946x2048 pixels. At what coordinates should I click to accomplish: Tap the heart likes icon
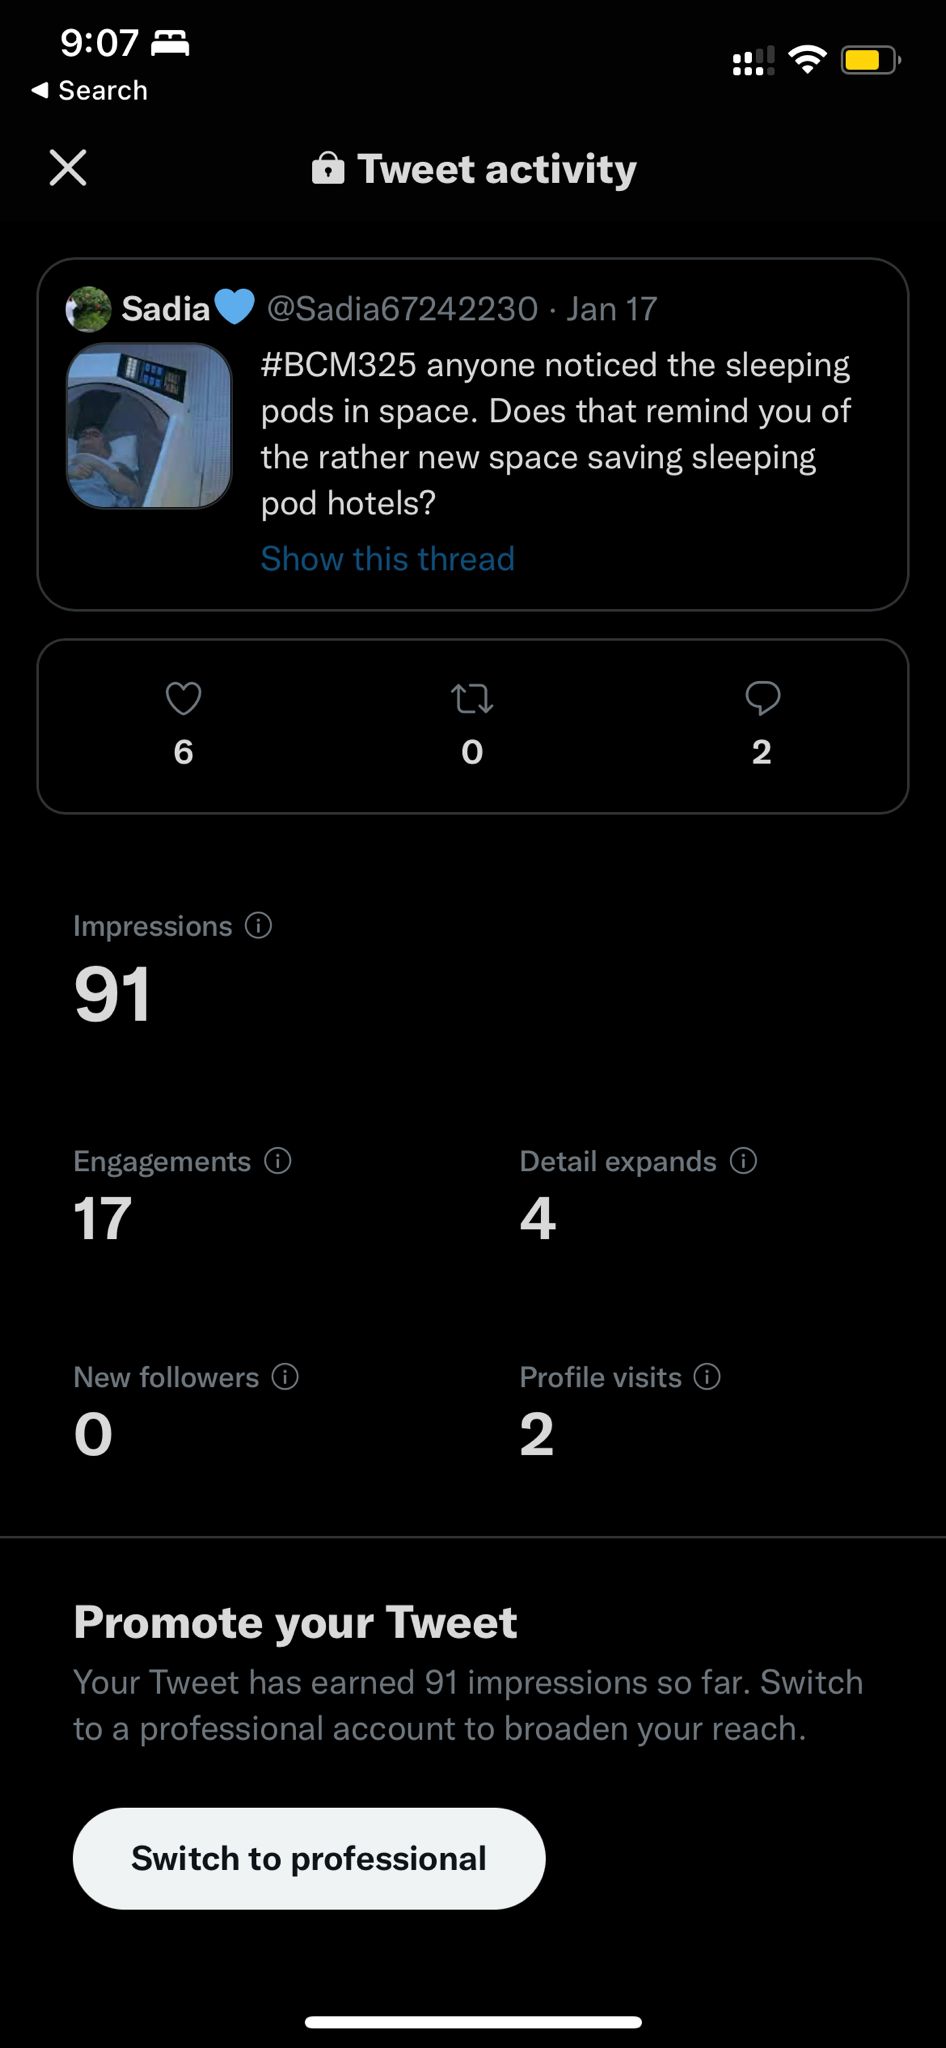click(x=183, y=698)
